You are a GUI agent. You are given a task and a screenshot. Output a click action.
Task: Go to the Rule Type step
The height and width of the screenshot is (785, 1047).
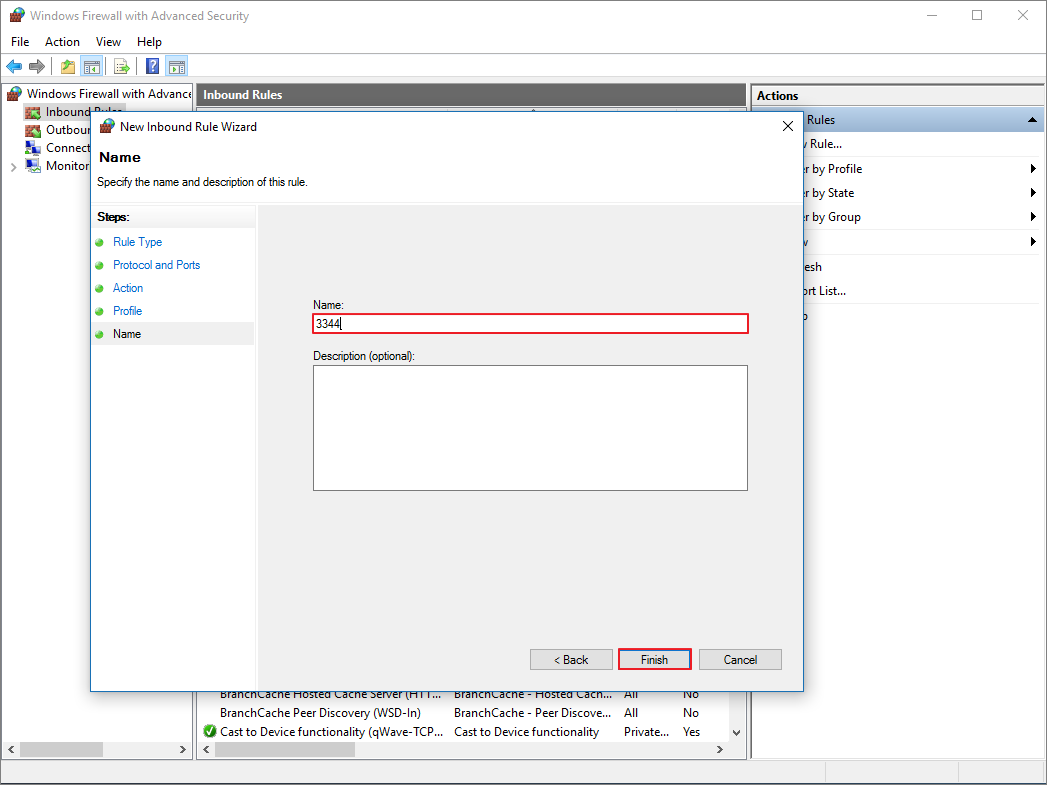pos(138,242)
